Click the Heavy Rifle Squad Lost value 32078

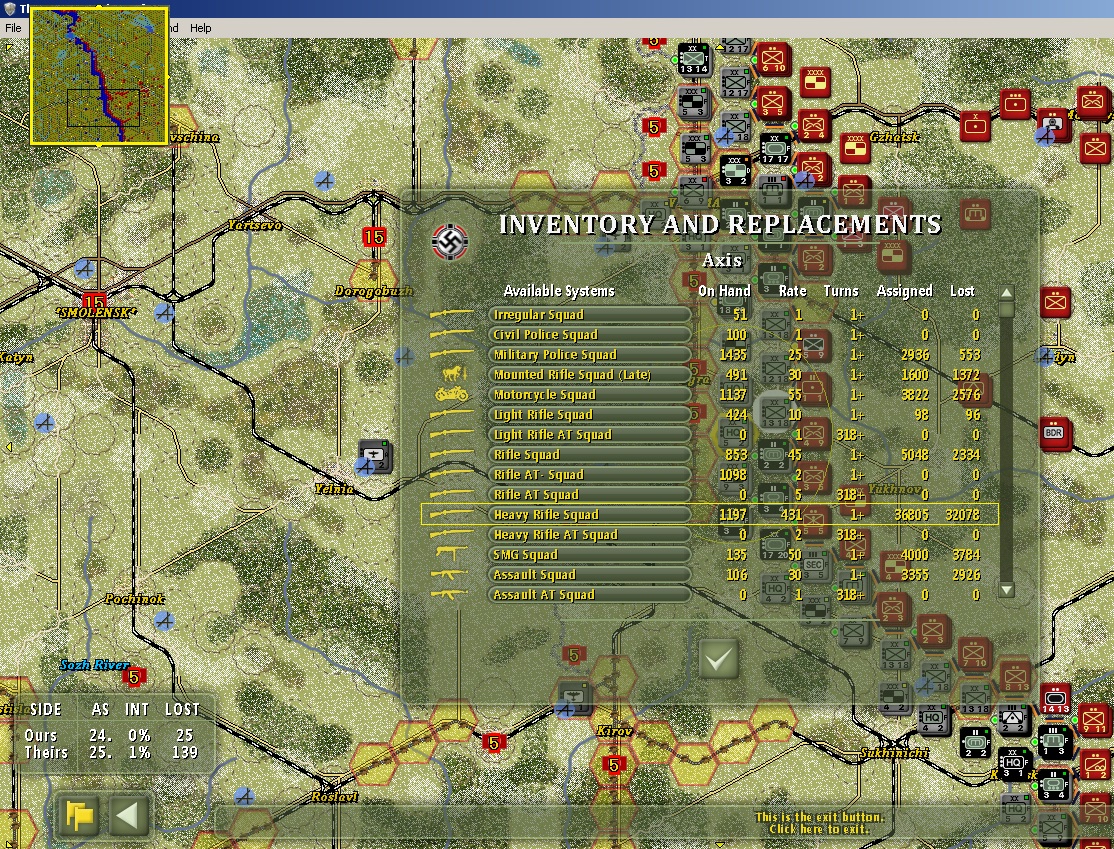[x=962, y=514]
